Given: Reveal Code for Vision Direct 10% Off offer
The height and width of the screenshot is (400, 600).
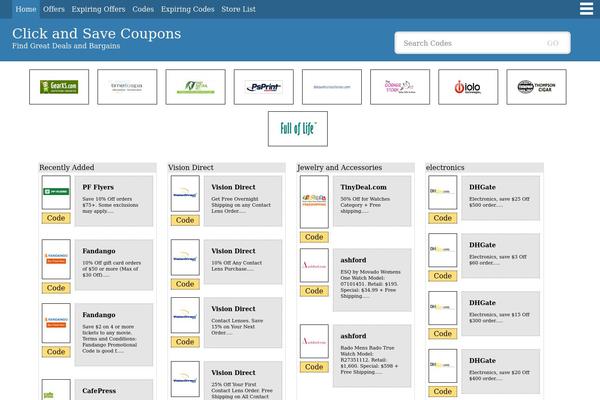Looking at the screenshot, I should tap(185, 284).
